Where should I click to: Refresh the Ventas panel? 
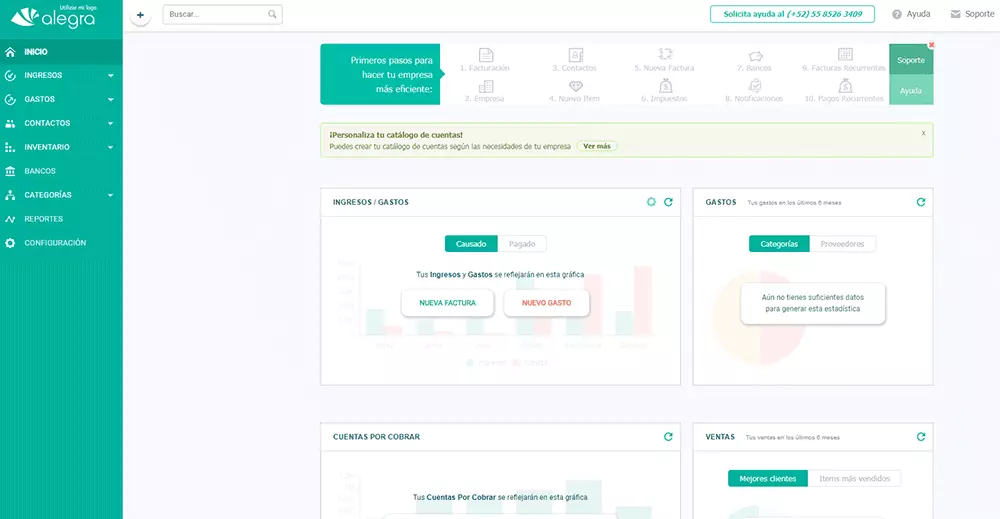pos(921,437)
